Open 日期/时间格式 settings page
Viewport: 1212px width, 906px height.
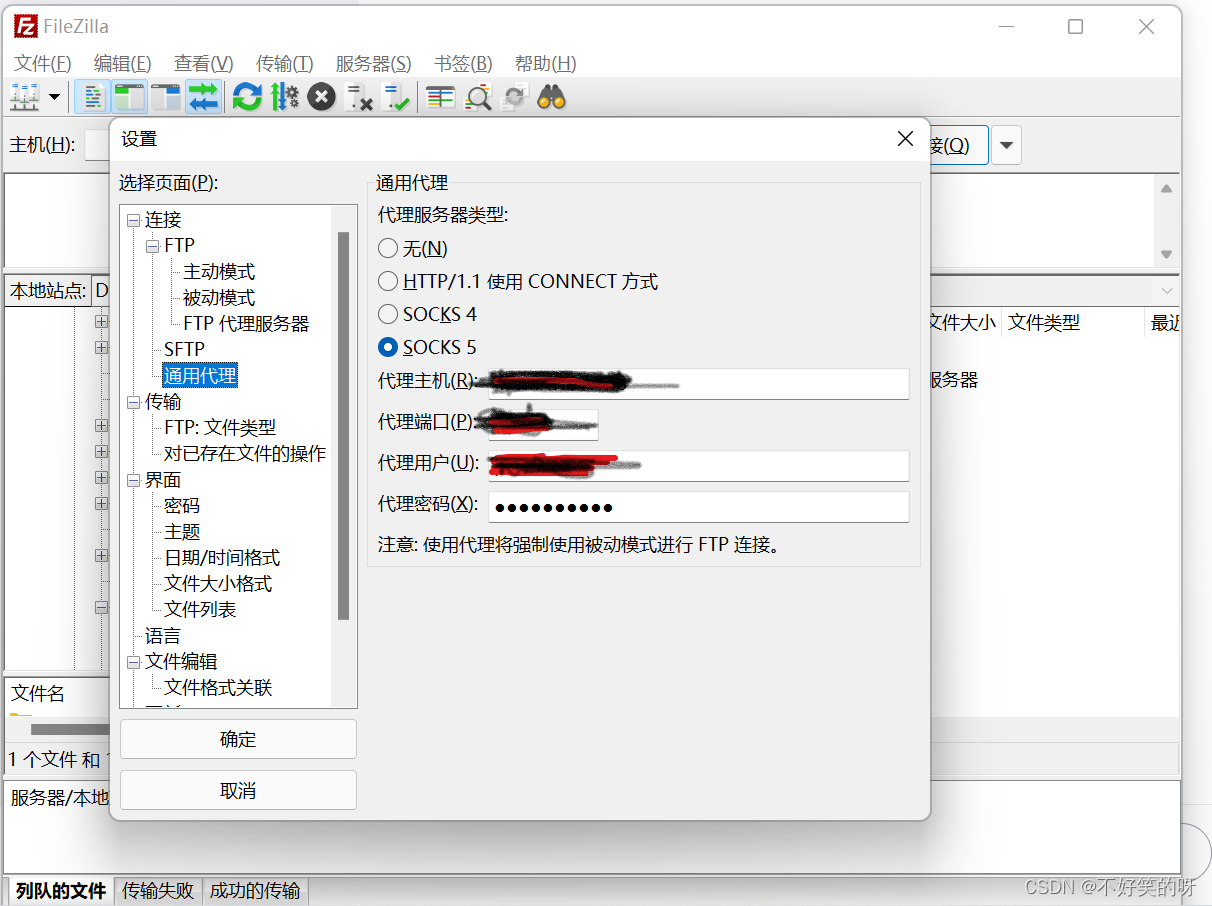coord(222,558)
